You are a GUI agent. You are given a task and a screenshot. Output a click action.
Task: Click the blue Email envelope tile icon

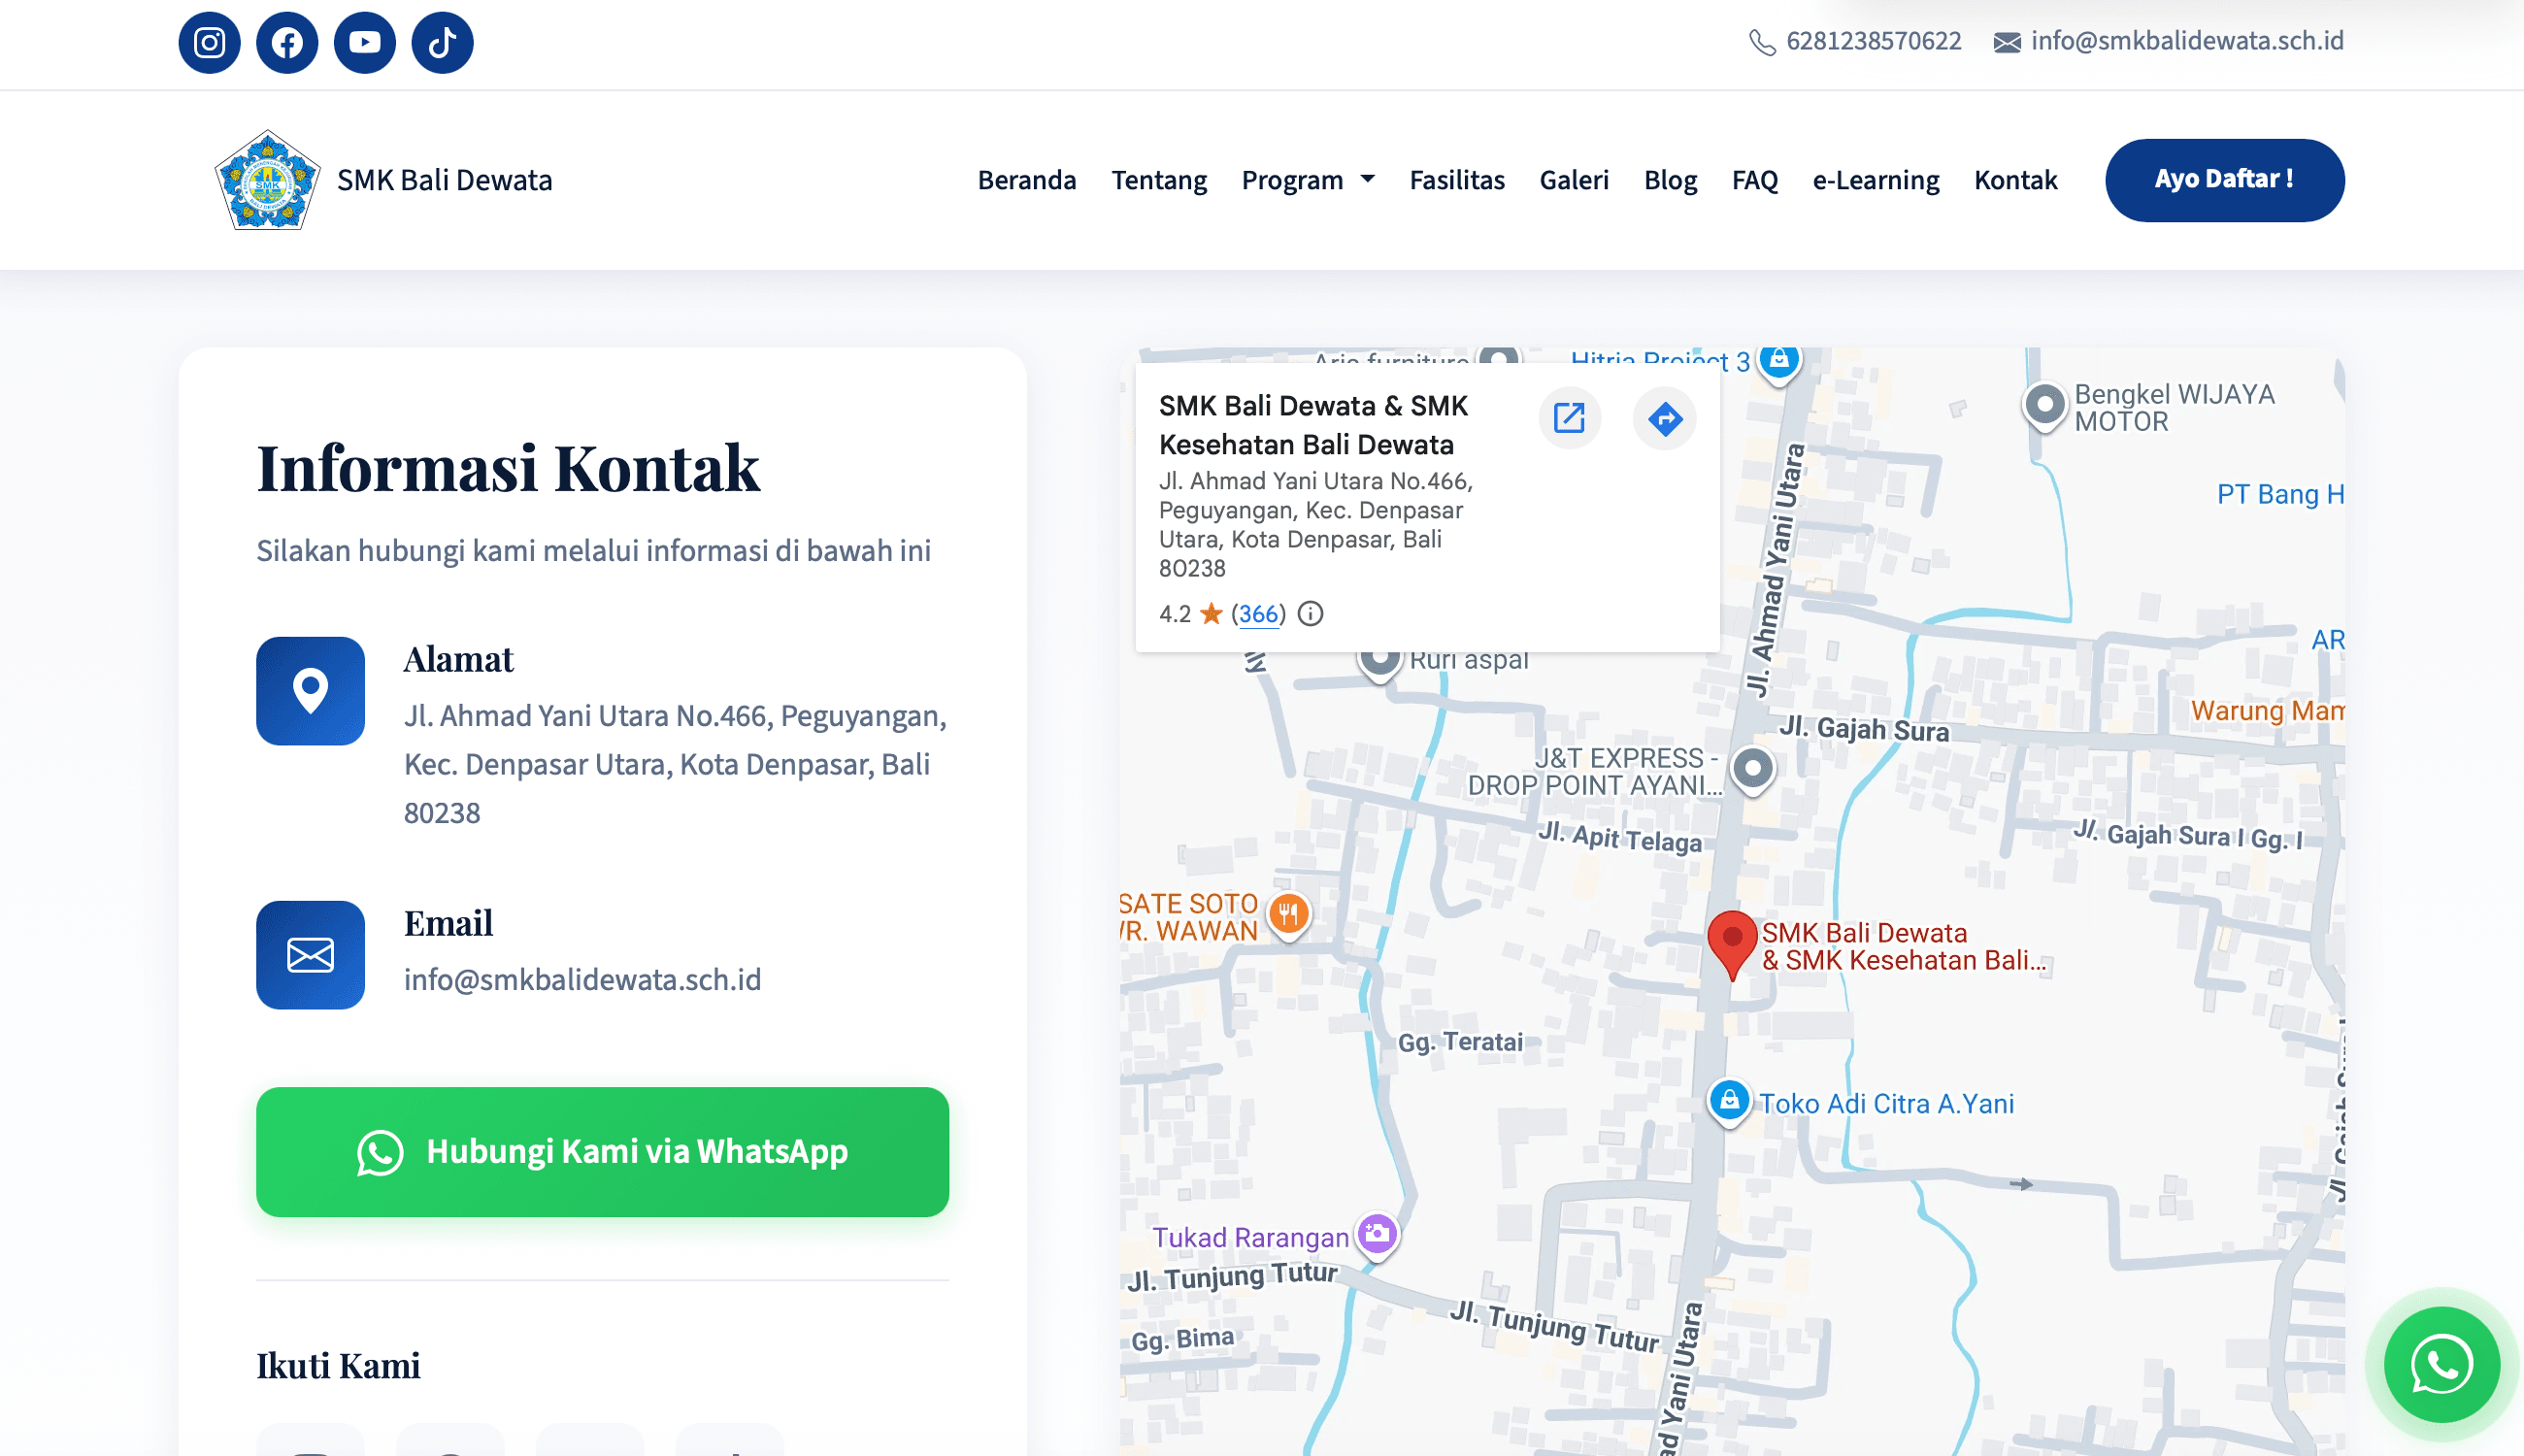click(310, 955)
